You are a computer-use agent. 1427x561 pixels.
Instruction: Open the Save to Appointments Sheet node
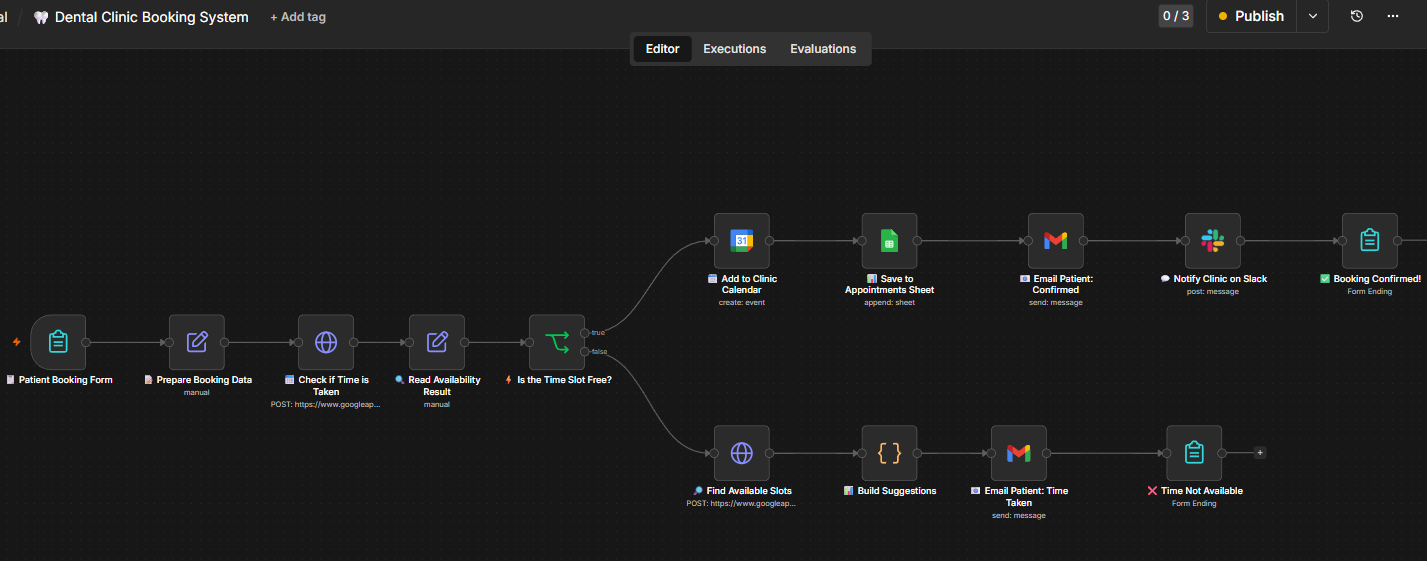tap(889, 241)
